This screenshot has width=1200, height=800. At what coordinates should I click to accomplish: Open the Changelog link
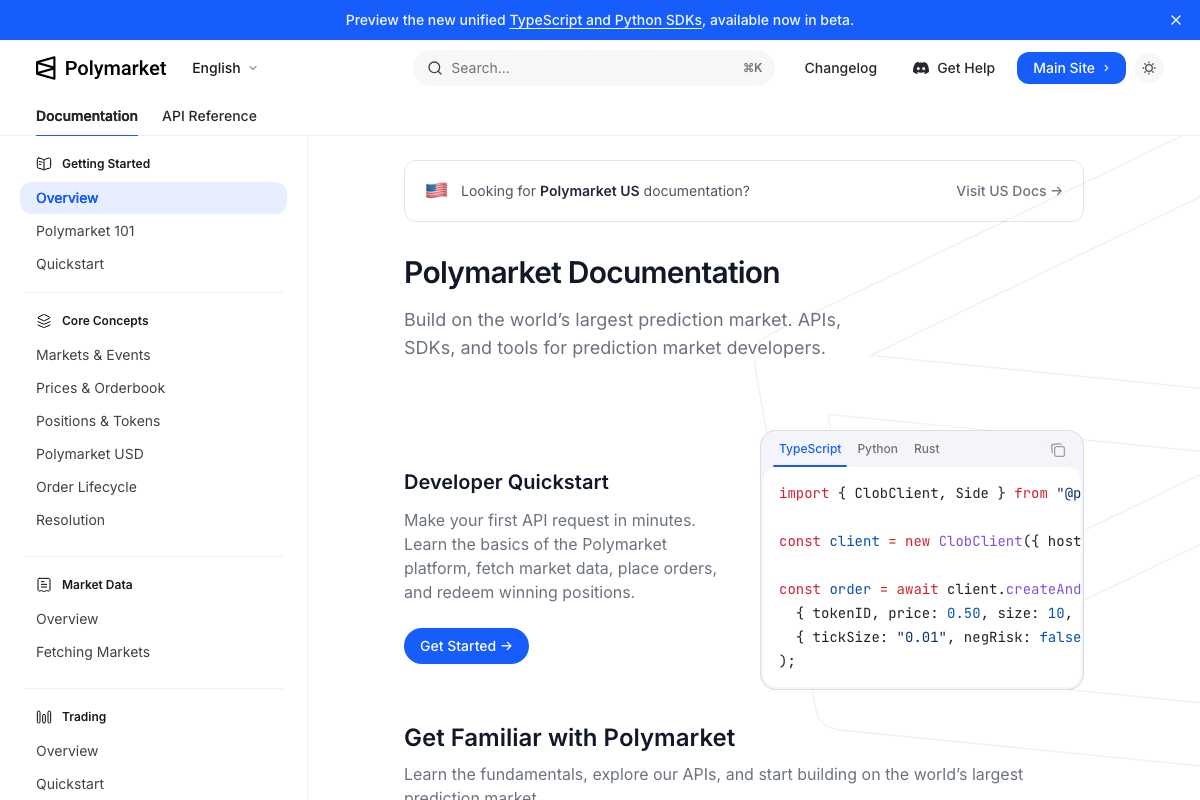click(841, 68)
